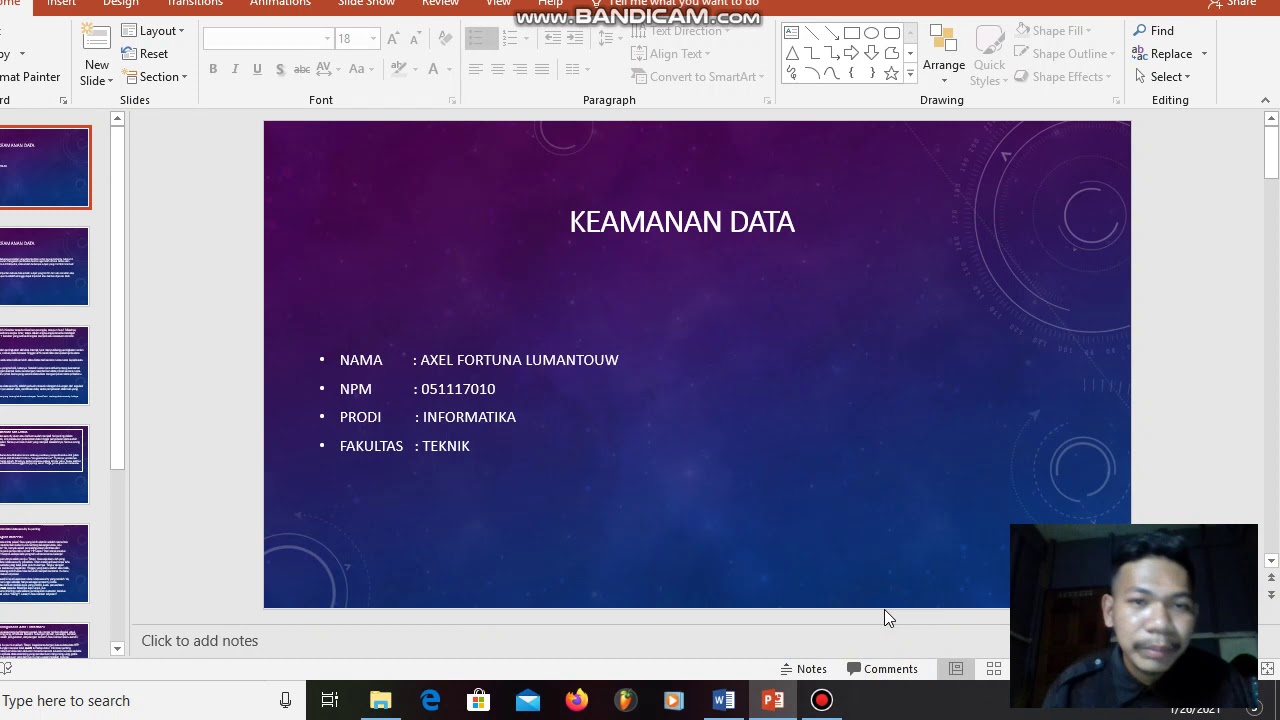Viewport: 1280px width, 720px height.
Task: Switch to the Animations tab
Action: point(280,4)
